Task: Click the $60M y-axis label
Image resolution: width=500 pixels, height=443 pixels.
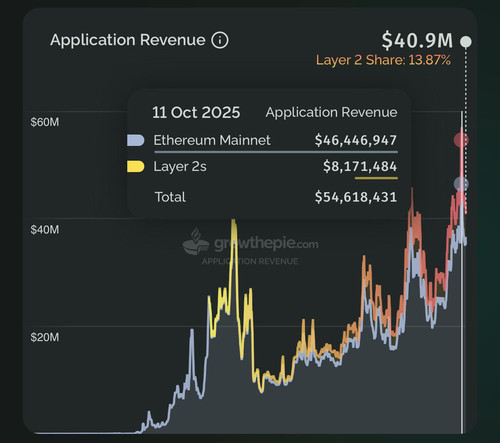Action: [x=45, y=122]
